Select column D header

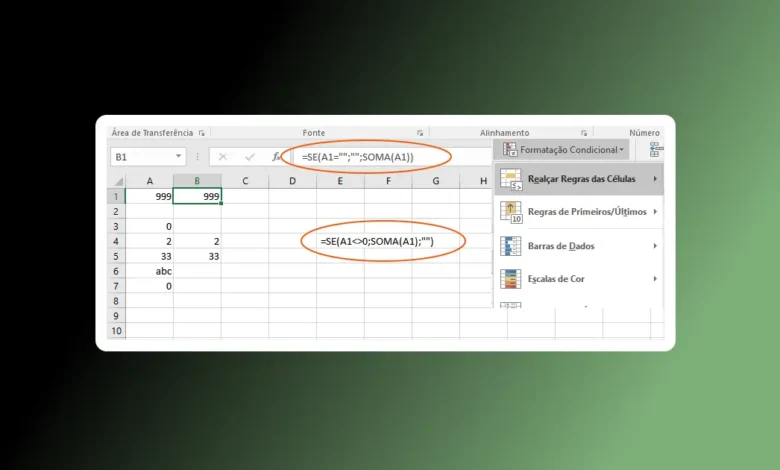(292, 181)
